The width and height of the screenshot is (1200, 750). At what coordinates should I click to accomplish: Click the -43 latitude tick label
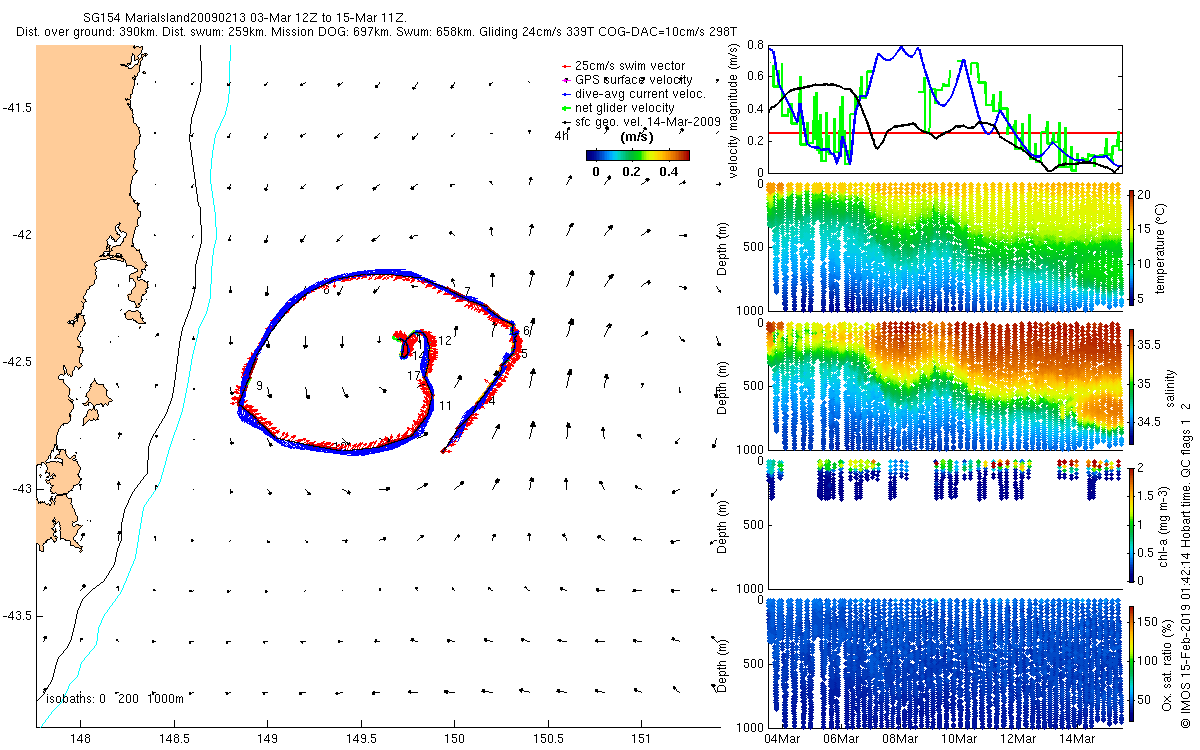[22, 488]
